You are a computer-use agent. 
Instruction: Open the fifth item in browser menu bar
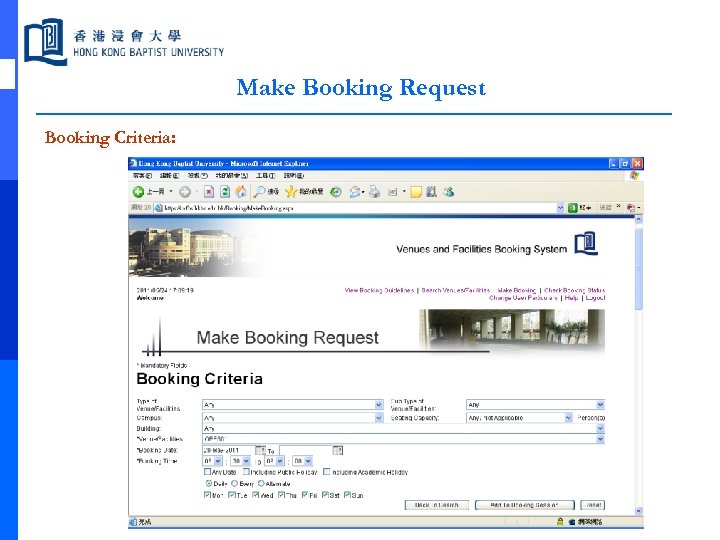coord(265,176)
